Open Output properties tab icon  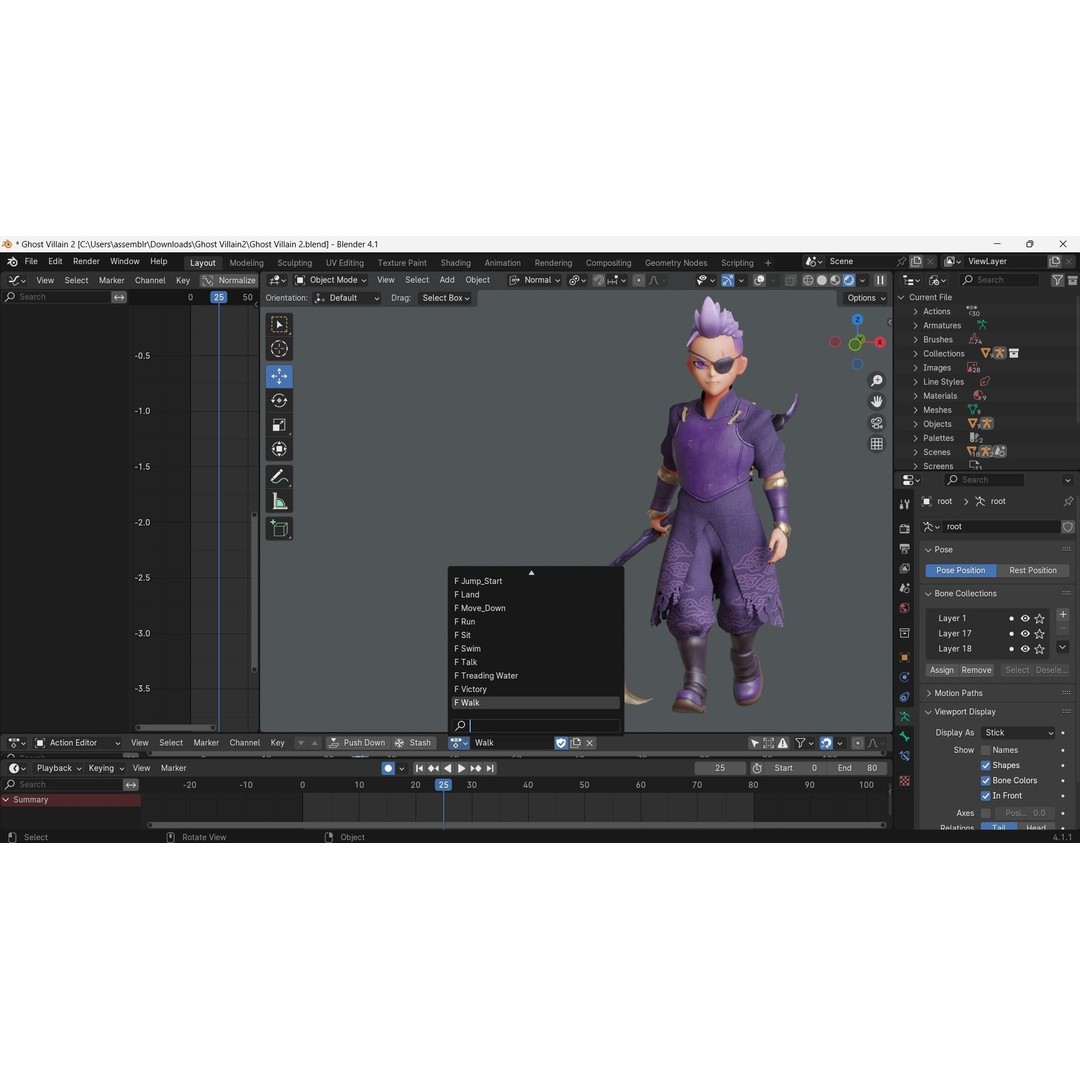tap(904, 548)
